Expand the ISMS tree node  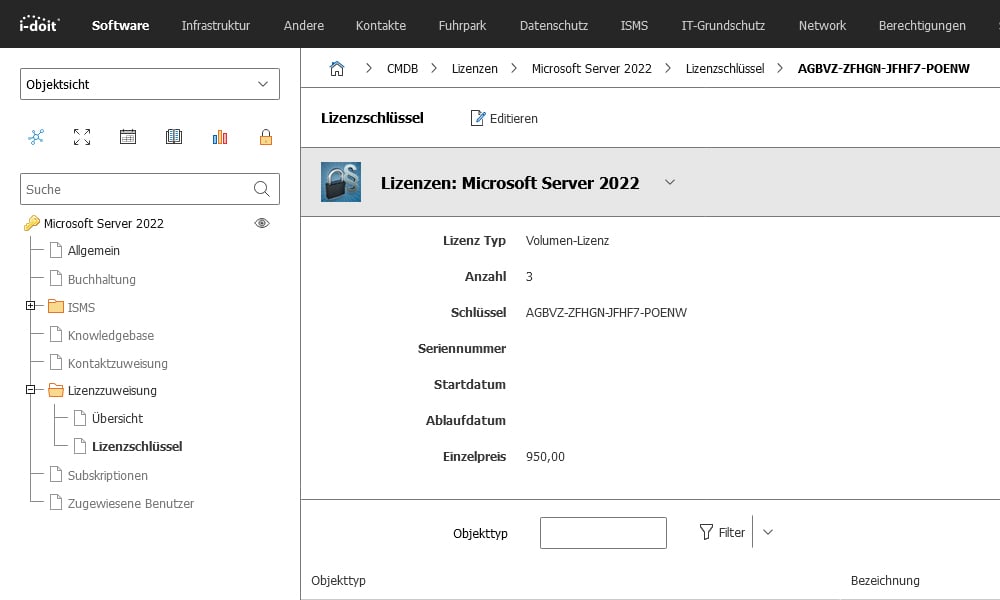tap(30, 306)
